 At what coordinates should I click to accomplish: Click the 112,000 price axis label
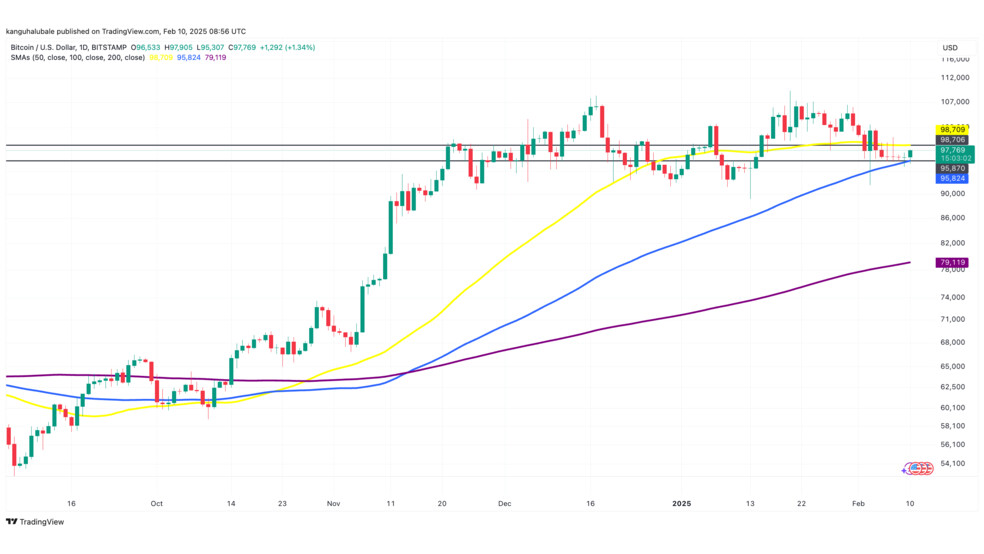(955, 78)
